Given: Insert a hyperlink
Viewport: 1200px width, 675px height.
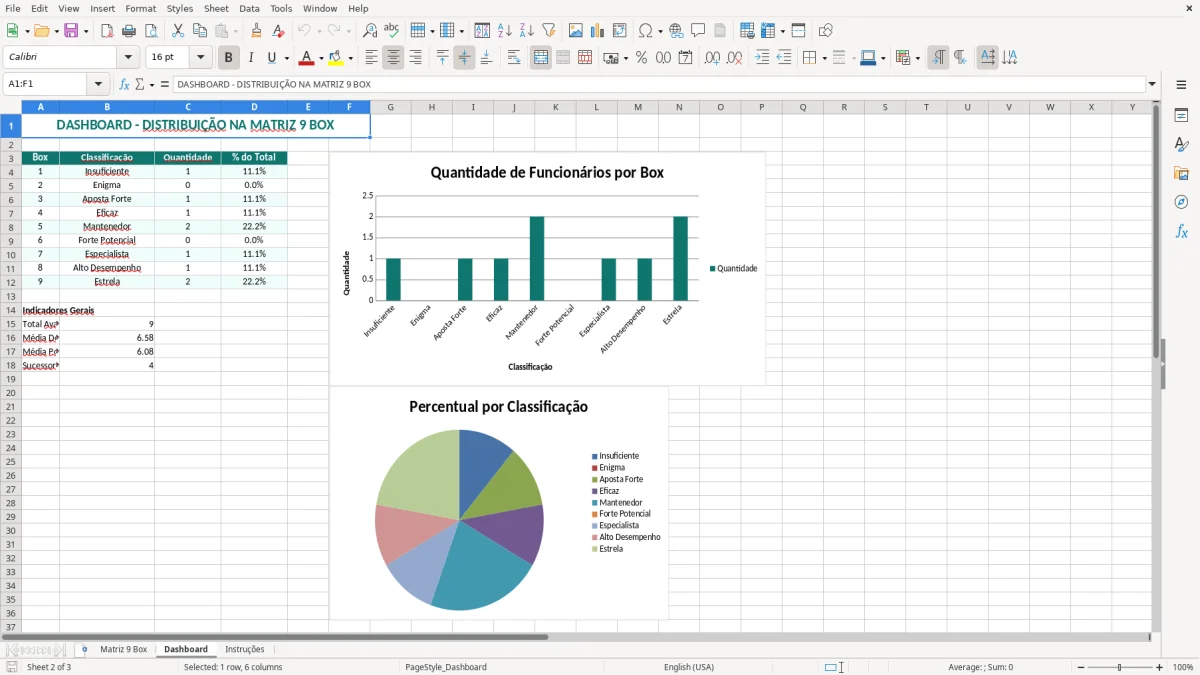Looking at the screenshot, I should click(676, 31).
